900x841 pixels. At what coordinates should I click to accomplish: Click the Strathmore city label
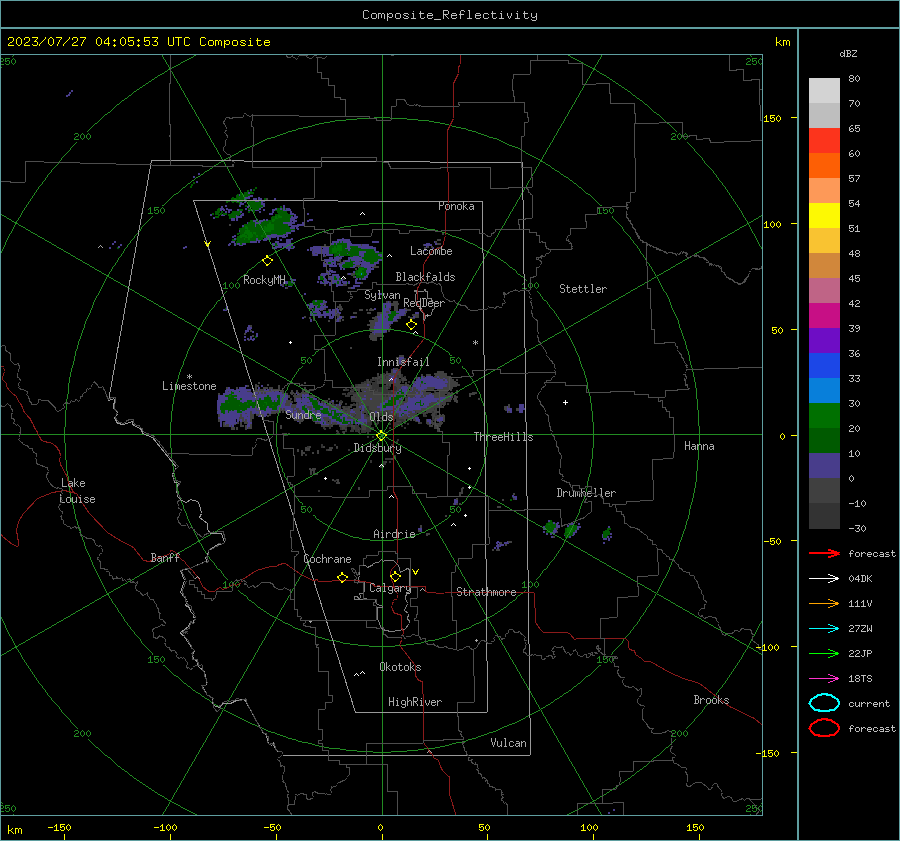[486, 592]
